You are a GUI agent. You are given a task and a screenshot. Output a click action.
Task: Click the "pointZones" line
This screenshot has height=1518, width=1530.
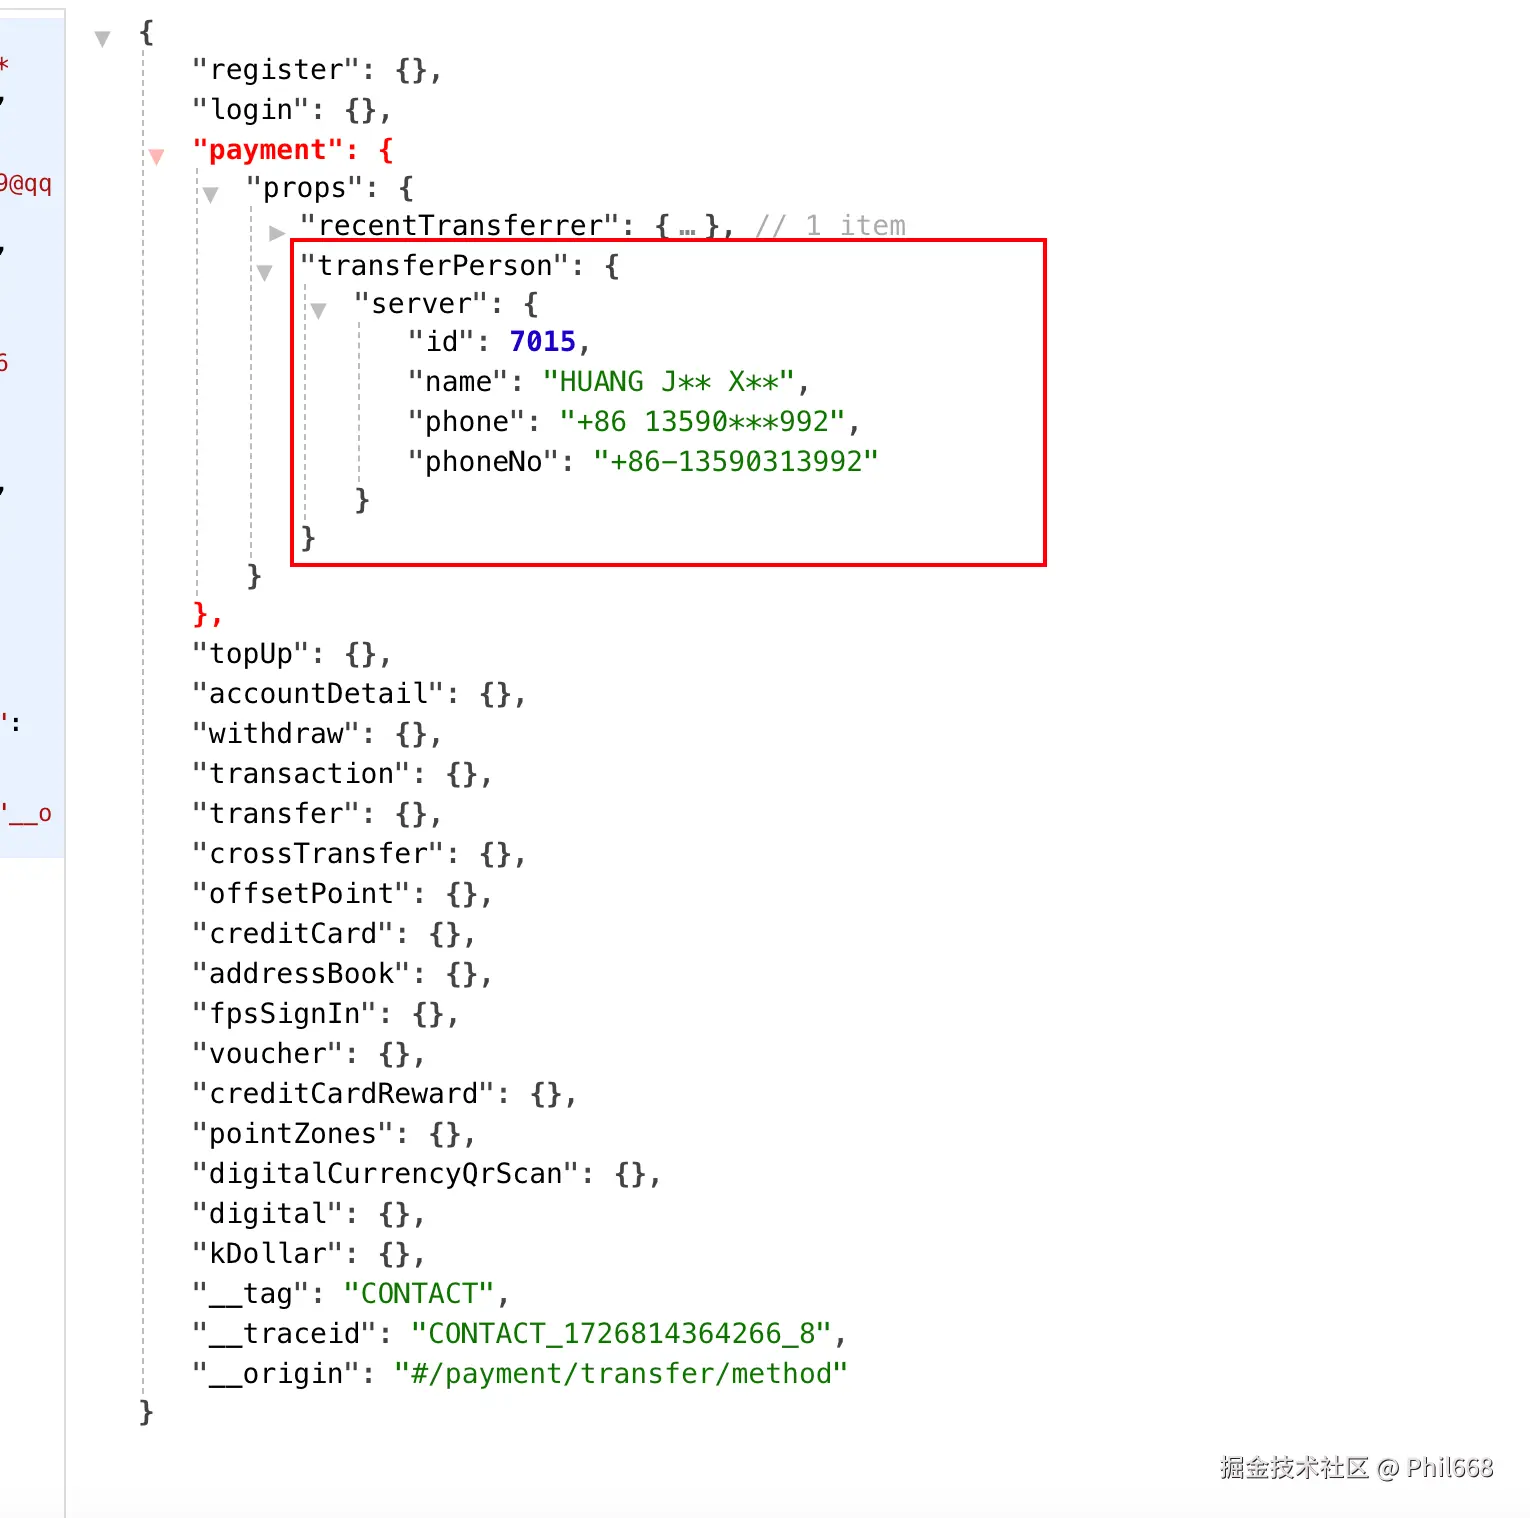(x=334, y=1134)
